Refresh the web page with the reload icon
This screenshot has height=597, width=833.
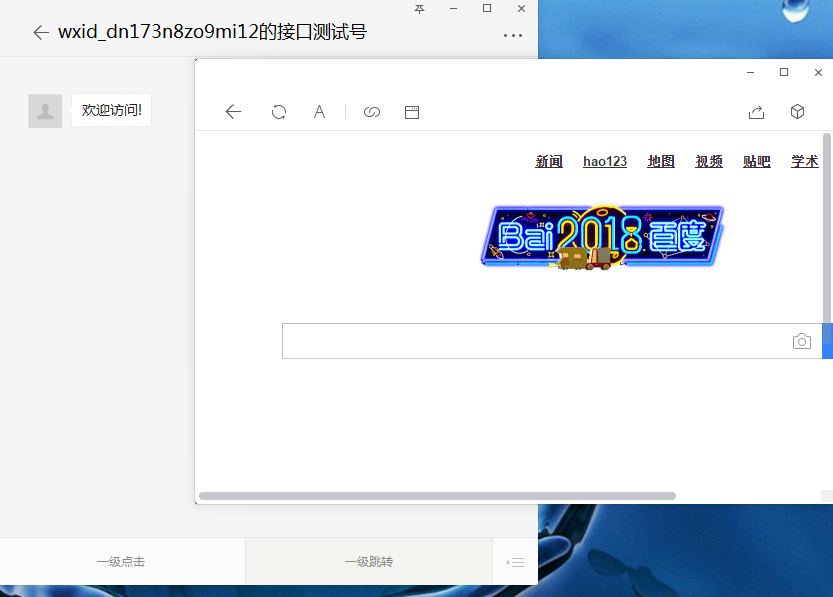[x=279, y=112]
